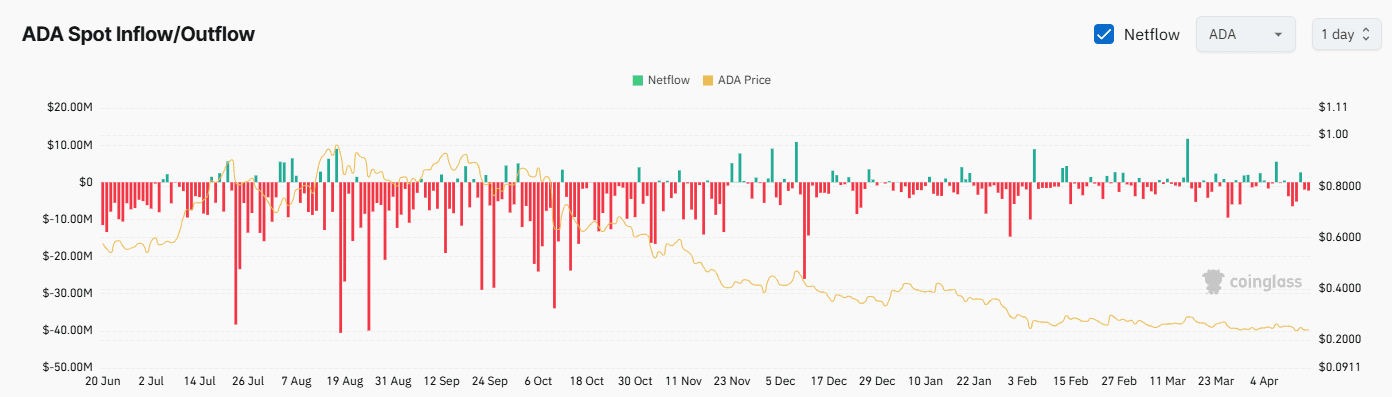Image resolution: width=1392 pixels, height=397 pixels.
Task: Click the 6 Oct date label
Action: click(537, 381)
